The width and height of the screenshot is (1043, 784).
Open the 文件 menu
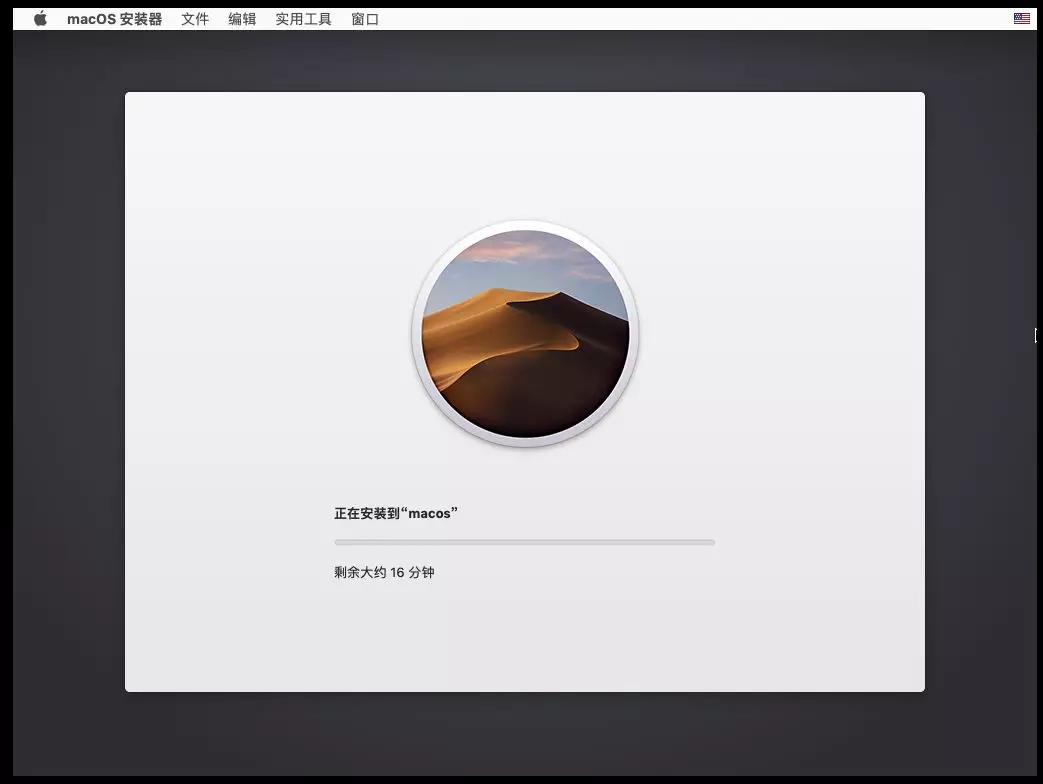click(x=195, y=19)
